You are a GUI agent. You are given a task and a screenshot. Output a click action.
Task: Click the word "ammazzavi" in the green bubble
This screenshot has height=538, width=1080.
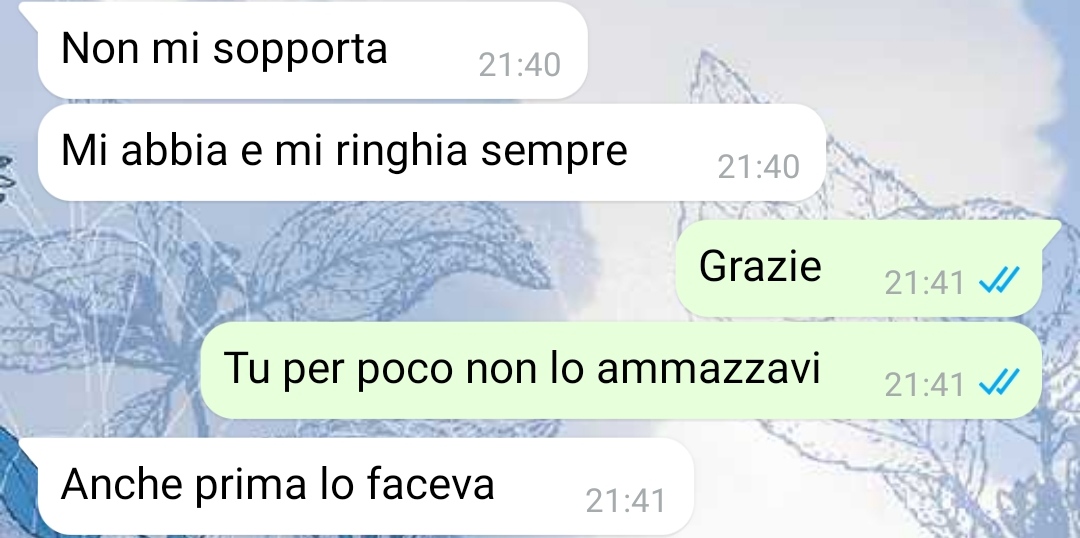(709, 369)
